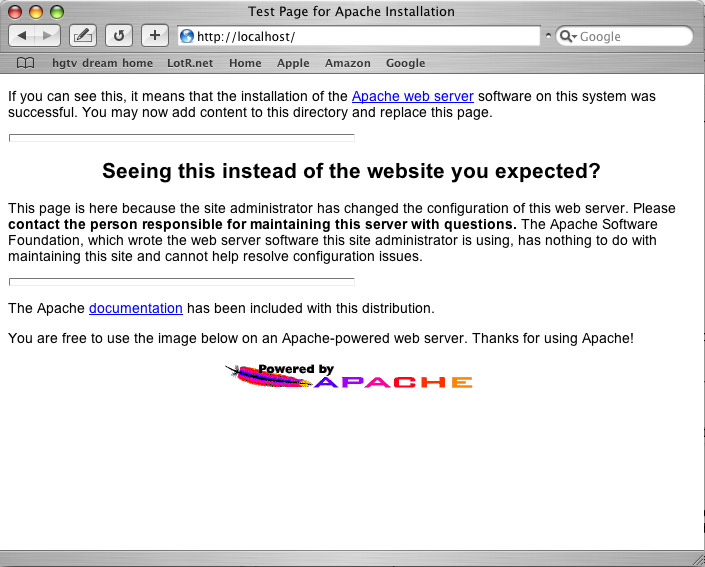
Task: Open the Apache documentation link
Action: point(135,308)
